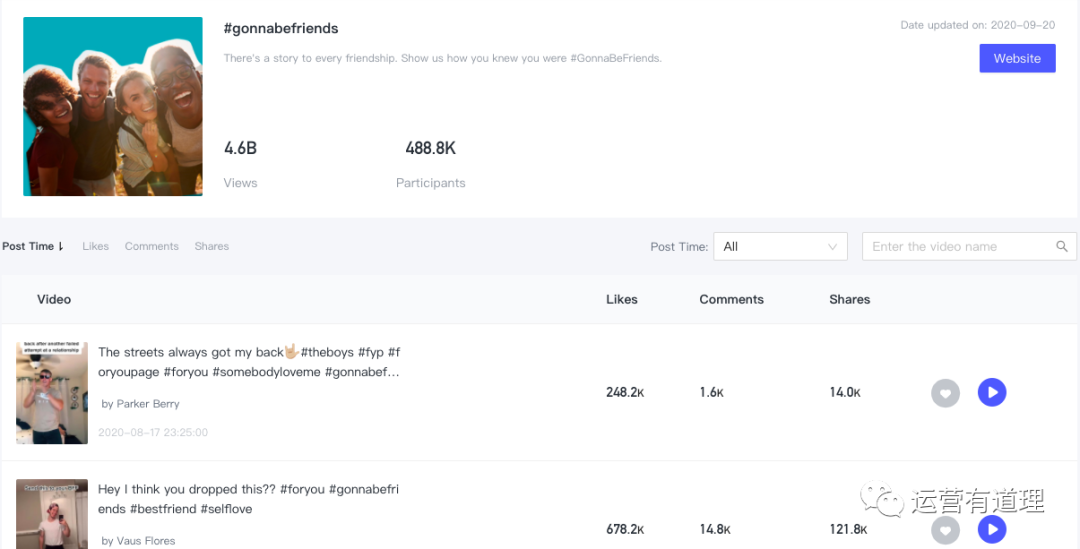Open Vaus Flores video thumbnail
This screenshot has width=1080, height=549.
click(x=52, y=514)
